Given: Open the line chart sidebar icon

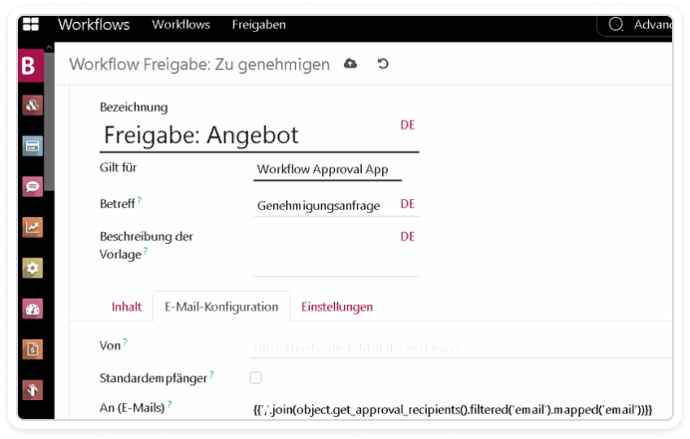Looking at the screenshot, I should 32,227.
